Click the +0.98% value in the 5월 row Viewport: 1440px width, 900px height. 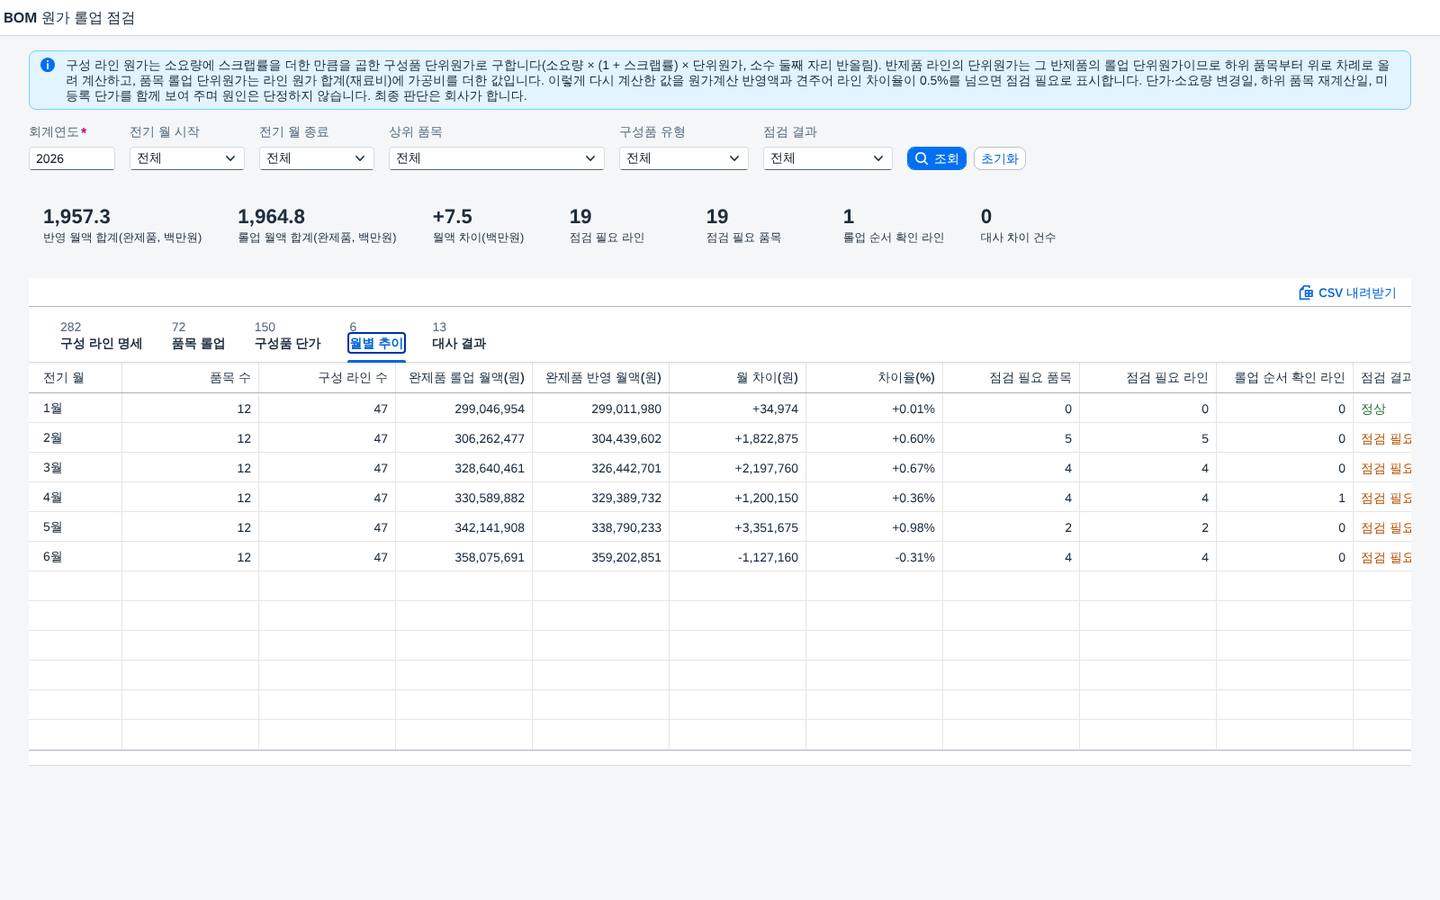(913, 528)
